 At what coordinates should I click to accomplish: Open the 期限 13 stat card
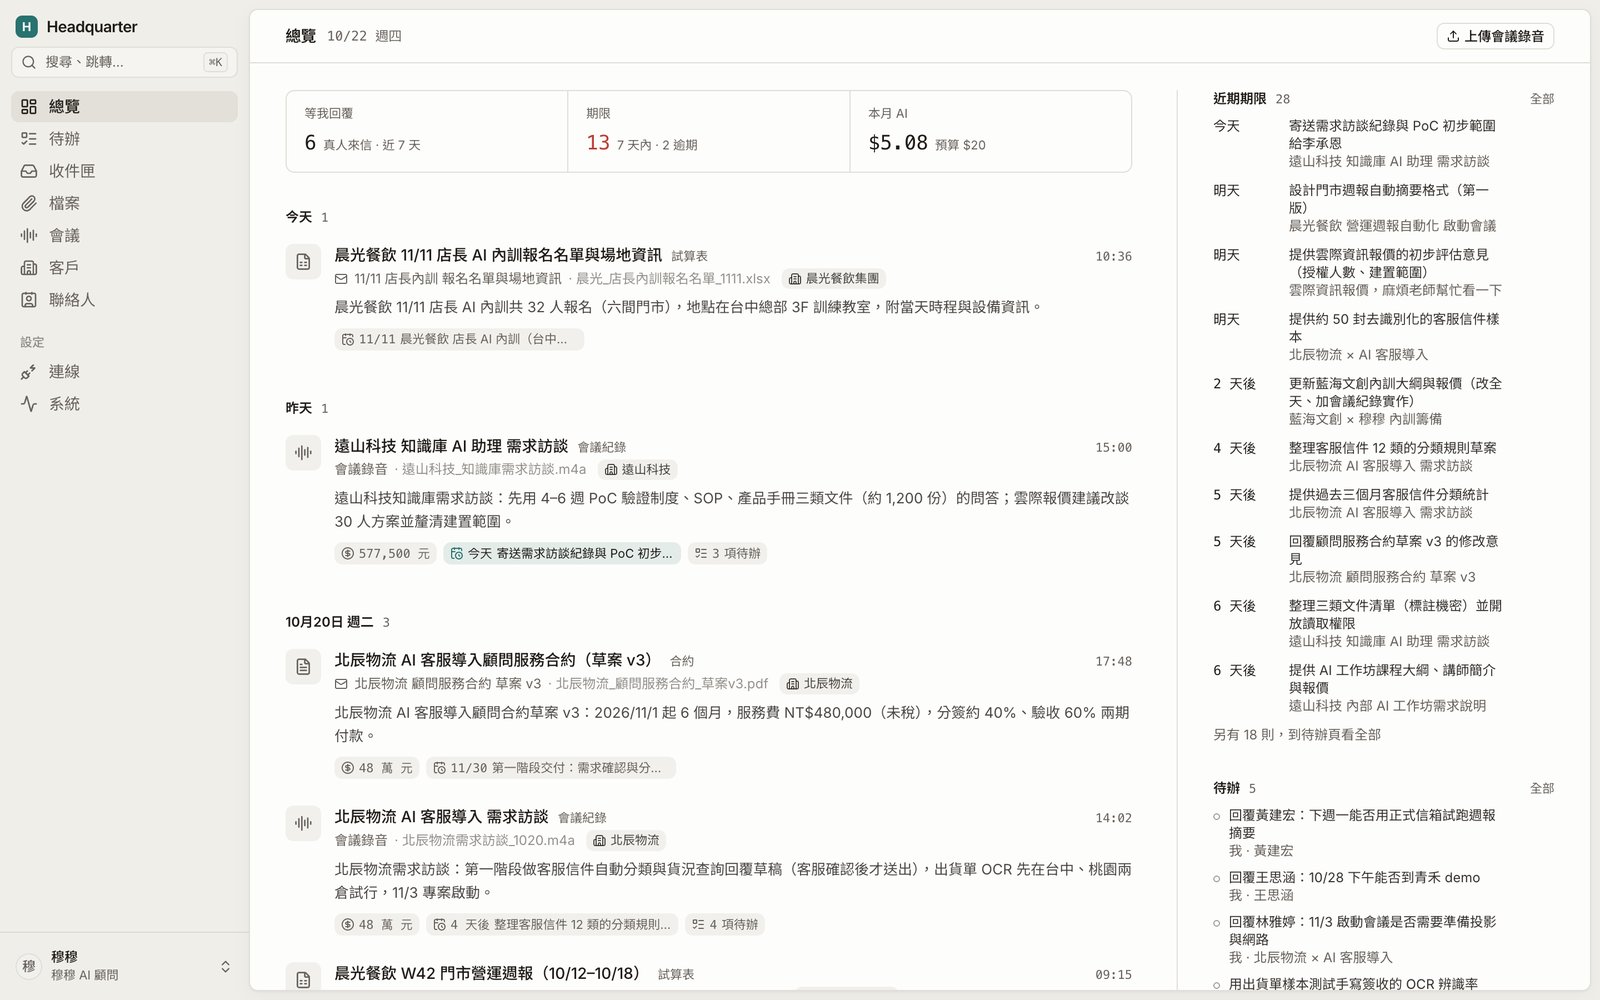pos(709,131)
